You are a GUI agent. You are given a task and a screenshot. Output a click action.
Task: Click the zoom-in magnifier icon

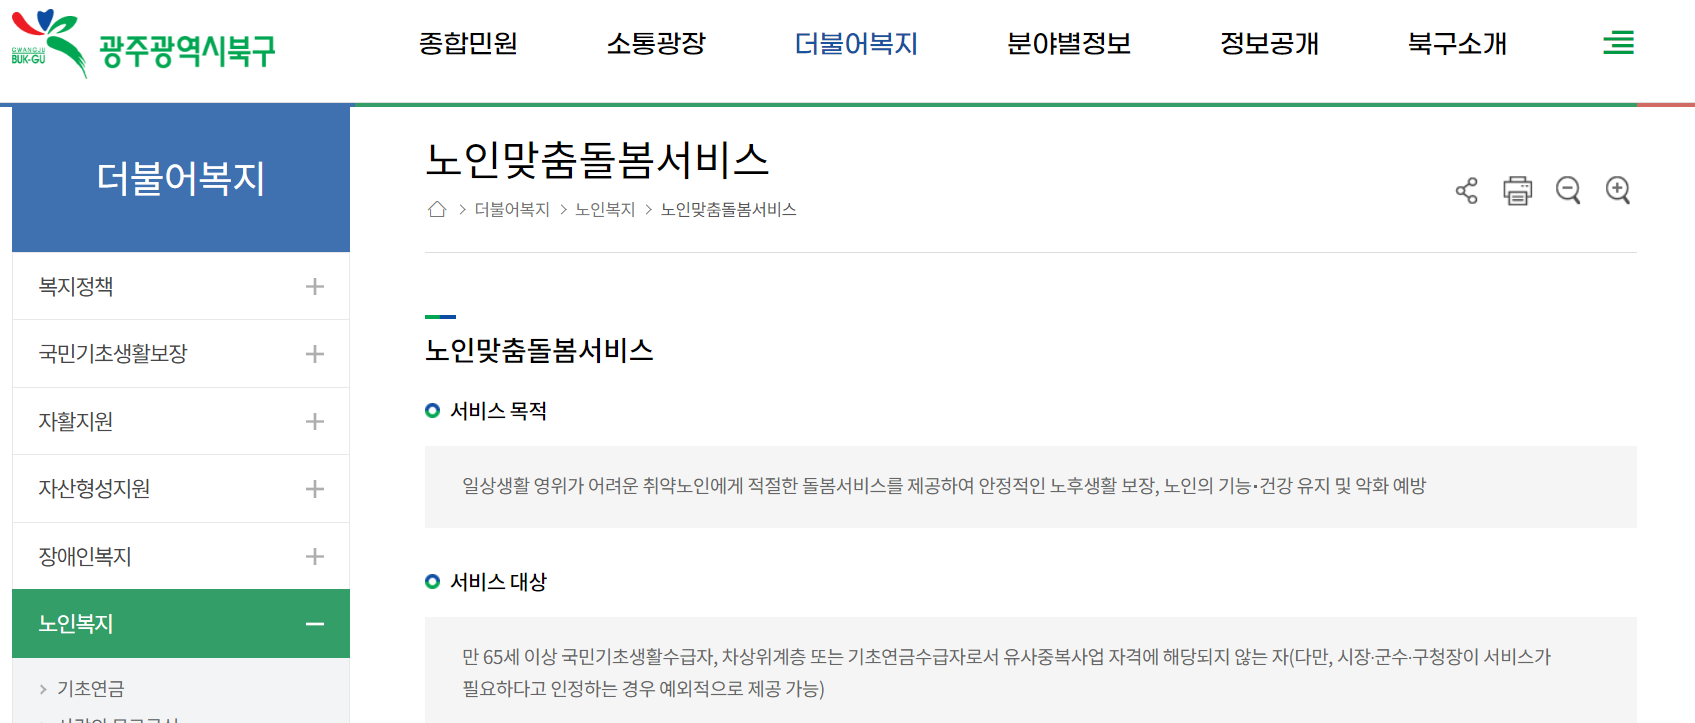click(1618, 190)
